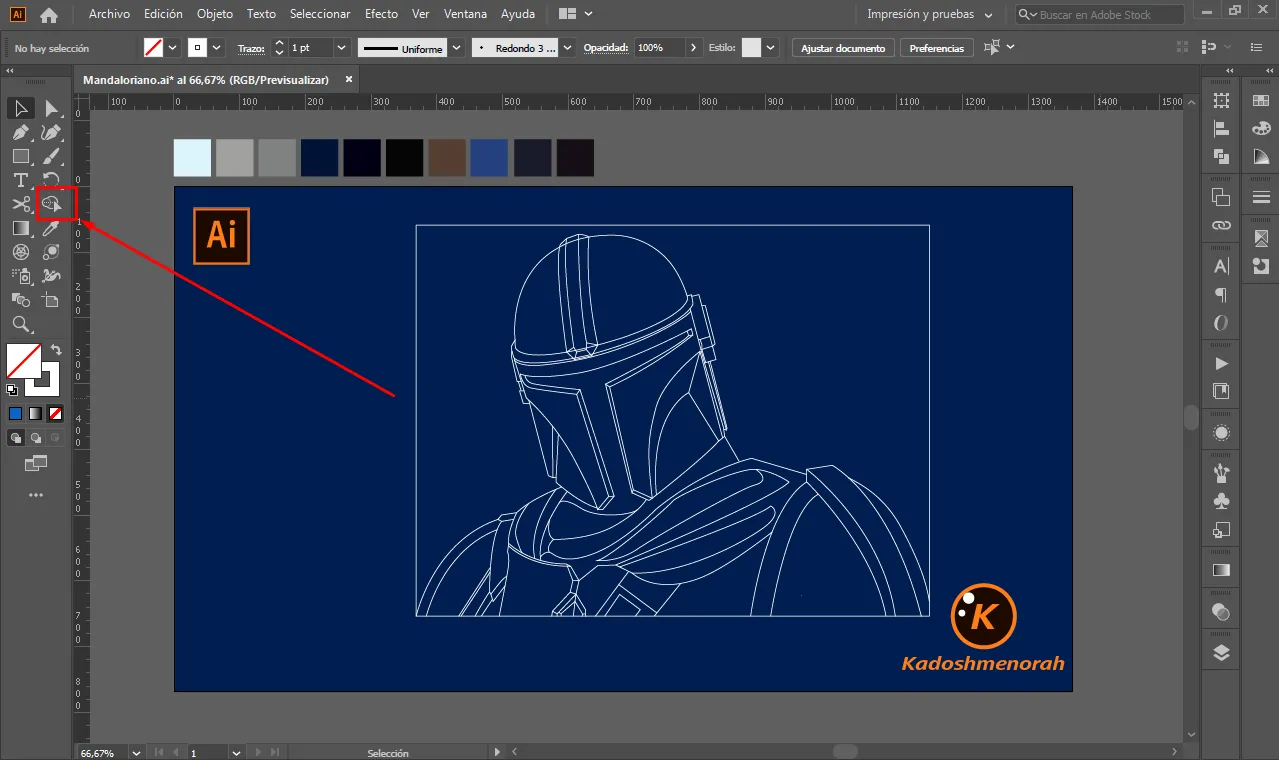Select the Symbol Sprayer tool
Viewport: 1279px width, 760px height.
click(x=21, y=276)
